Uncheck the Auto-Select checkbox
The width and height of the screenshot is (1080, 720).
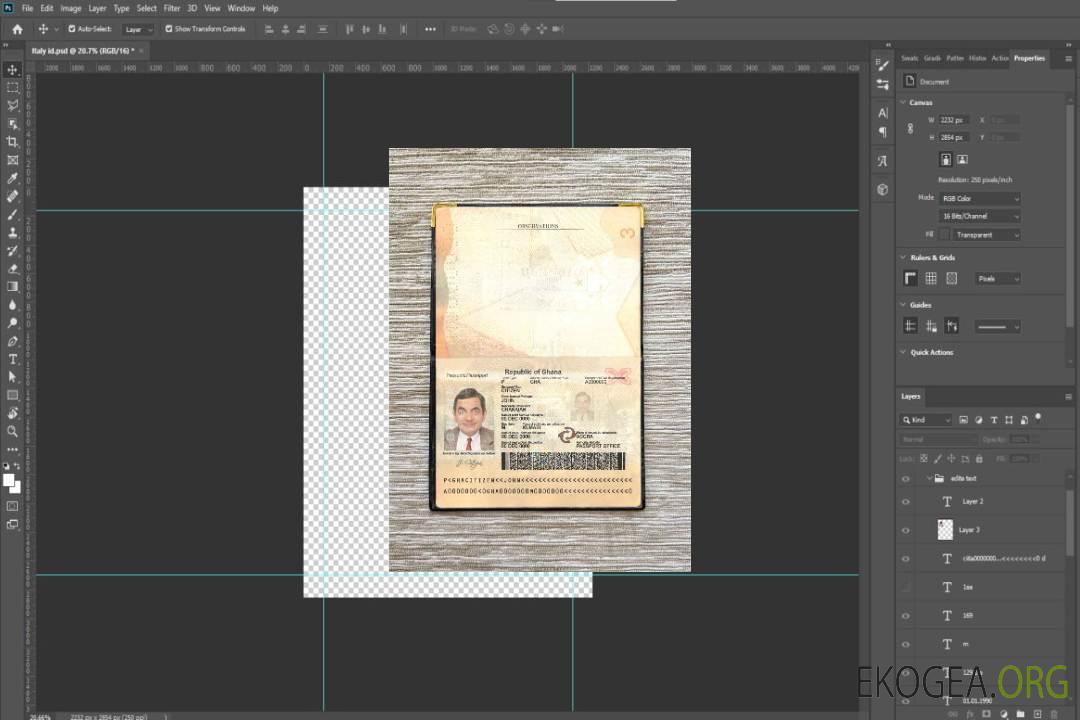coord(72,29)
